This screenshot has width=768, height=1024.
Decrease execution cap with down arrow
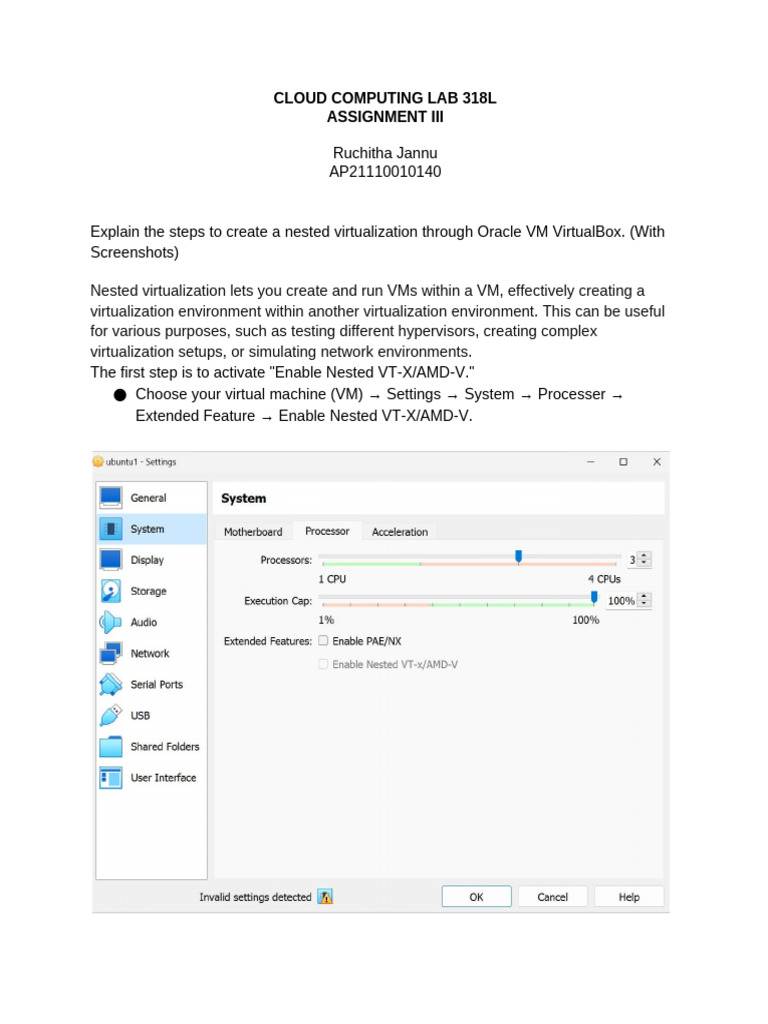[x=645, y=603]
